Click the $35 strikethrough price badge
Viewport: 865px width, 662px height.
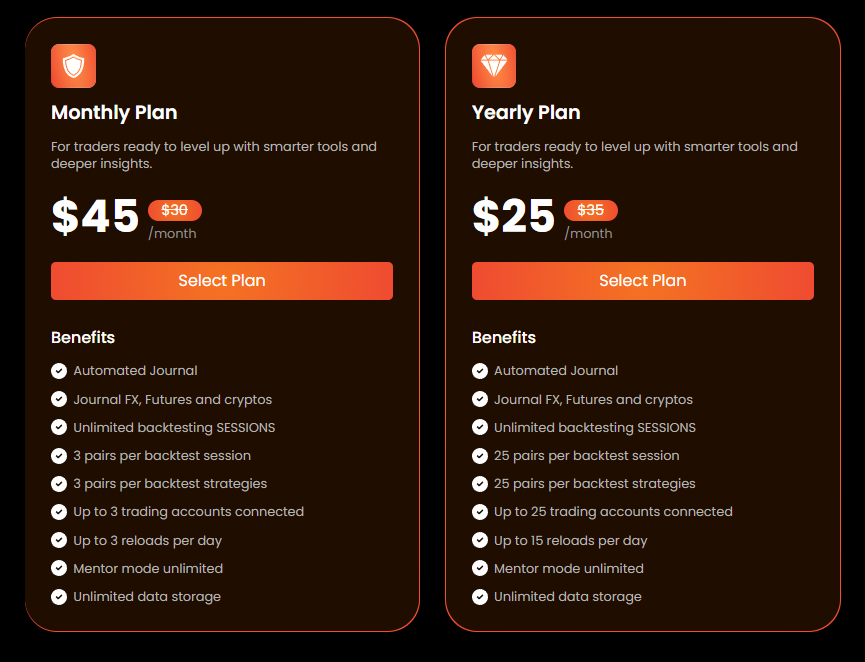click(591, 210)
